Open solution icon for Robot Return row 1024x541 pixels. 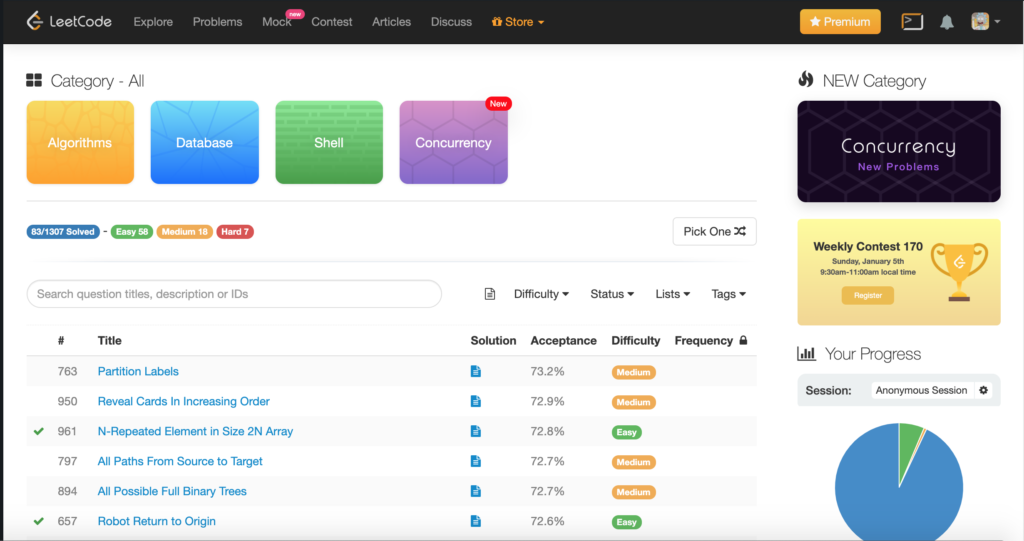coord(475,521)
